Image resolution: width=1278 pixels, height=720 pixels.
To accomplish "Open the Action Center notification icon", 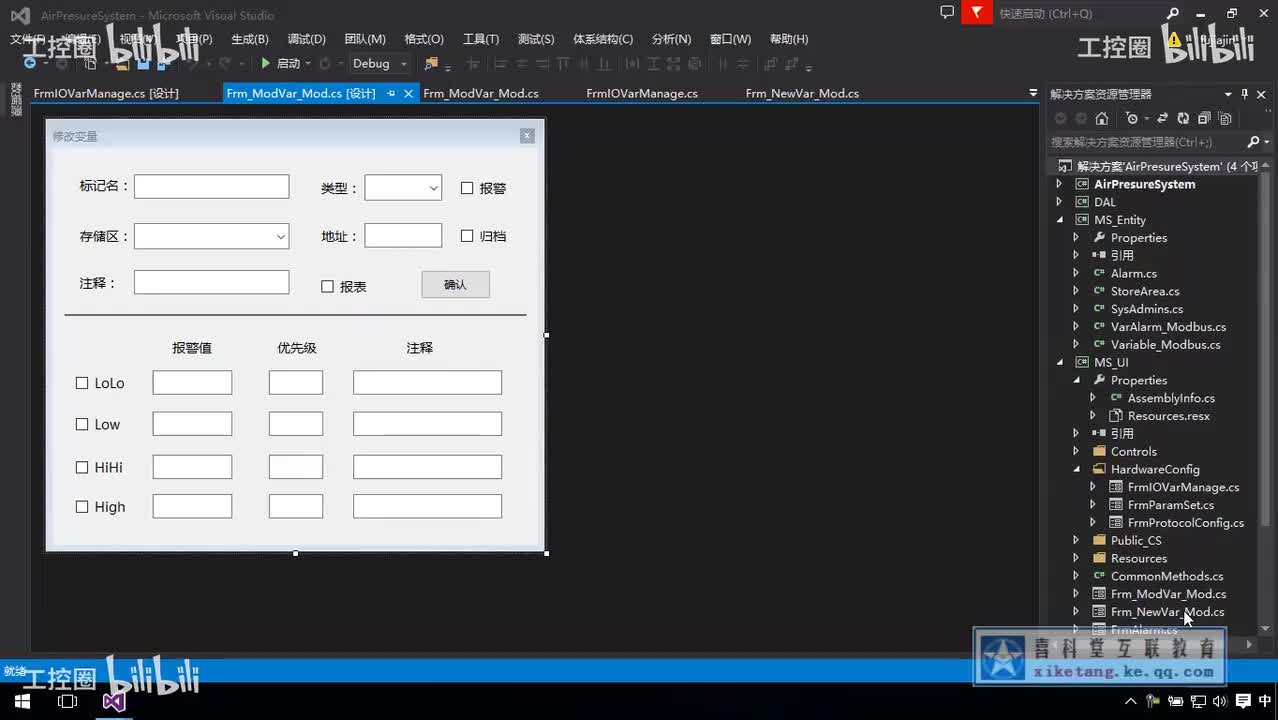I will click(1244, 701).
